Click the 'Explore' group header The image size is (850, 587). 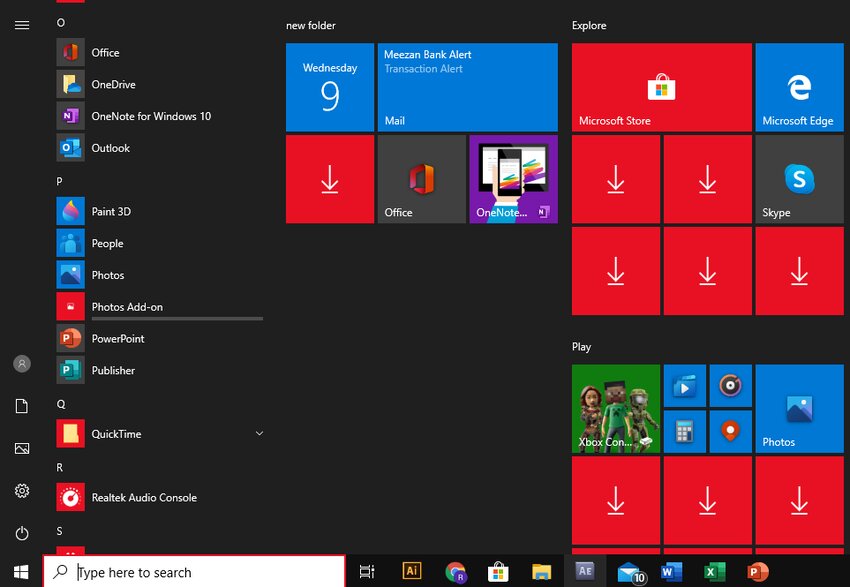click(589, 25)
